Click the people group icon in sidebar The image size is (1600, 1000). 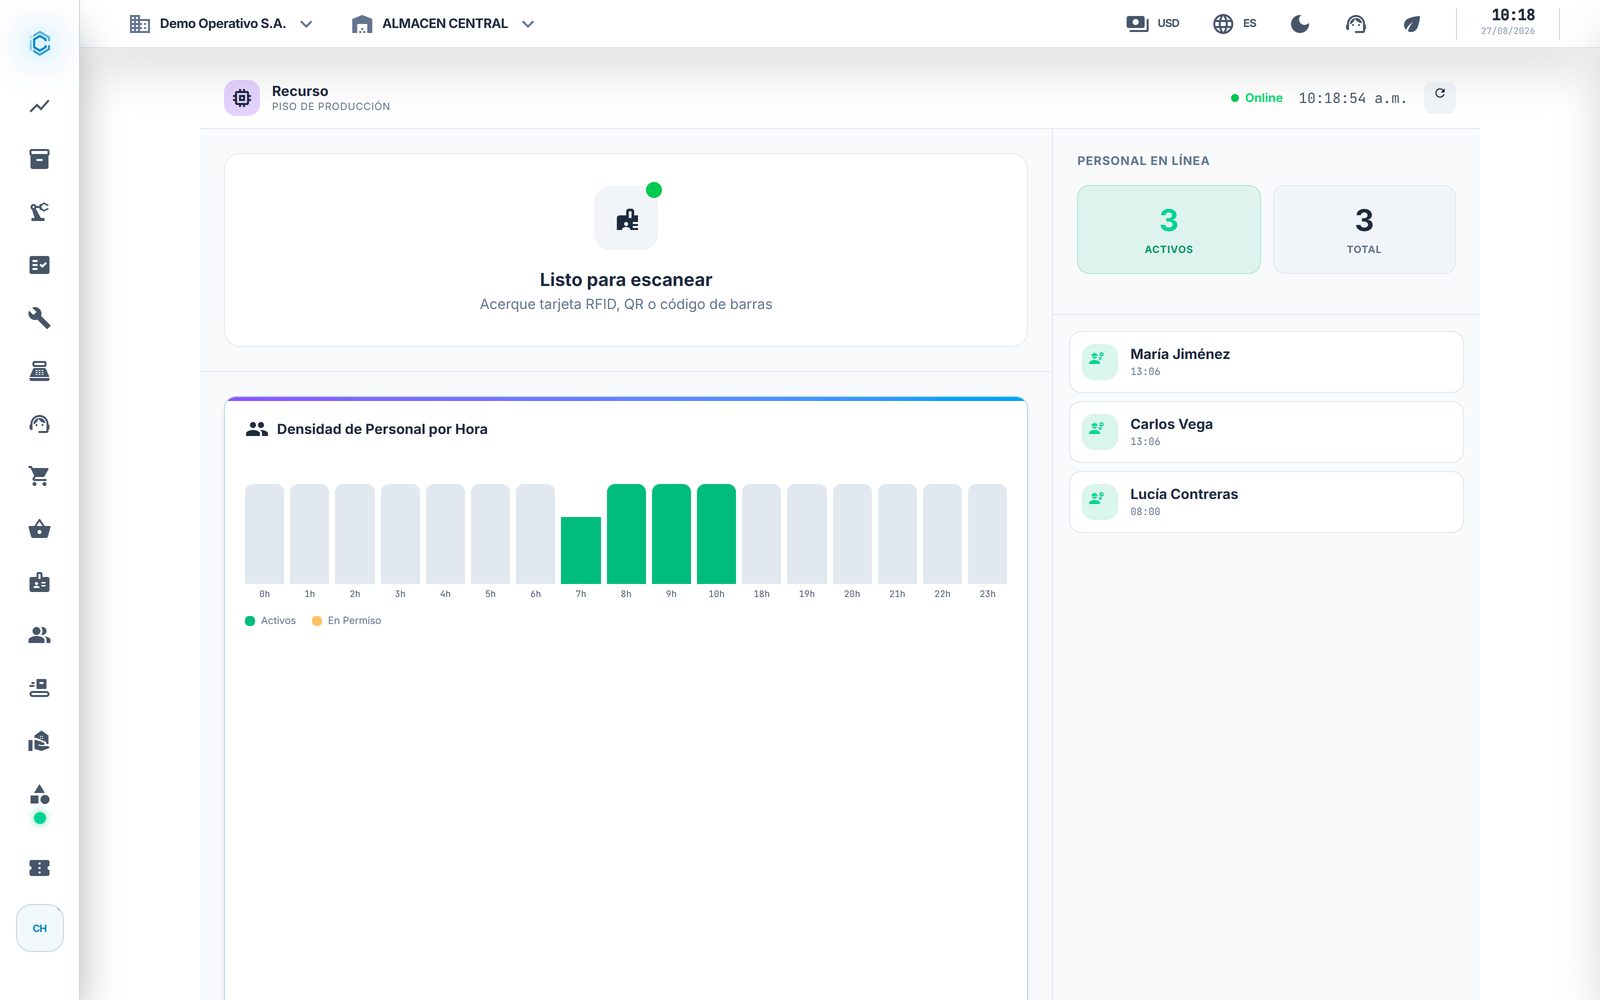[x=39, y=635]
